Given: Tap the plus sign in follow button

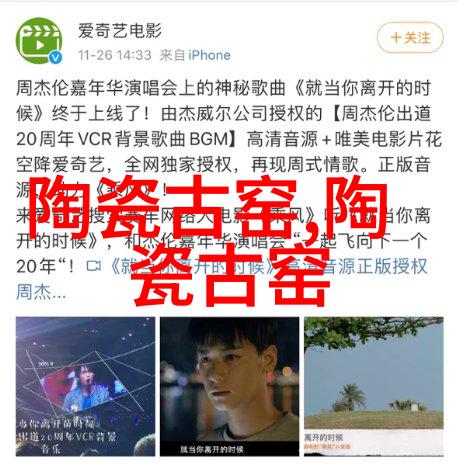Looking at the screenshot, I should tap(396, 37).
